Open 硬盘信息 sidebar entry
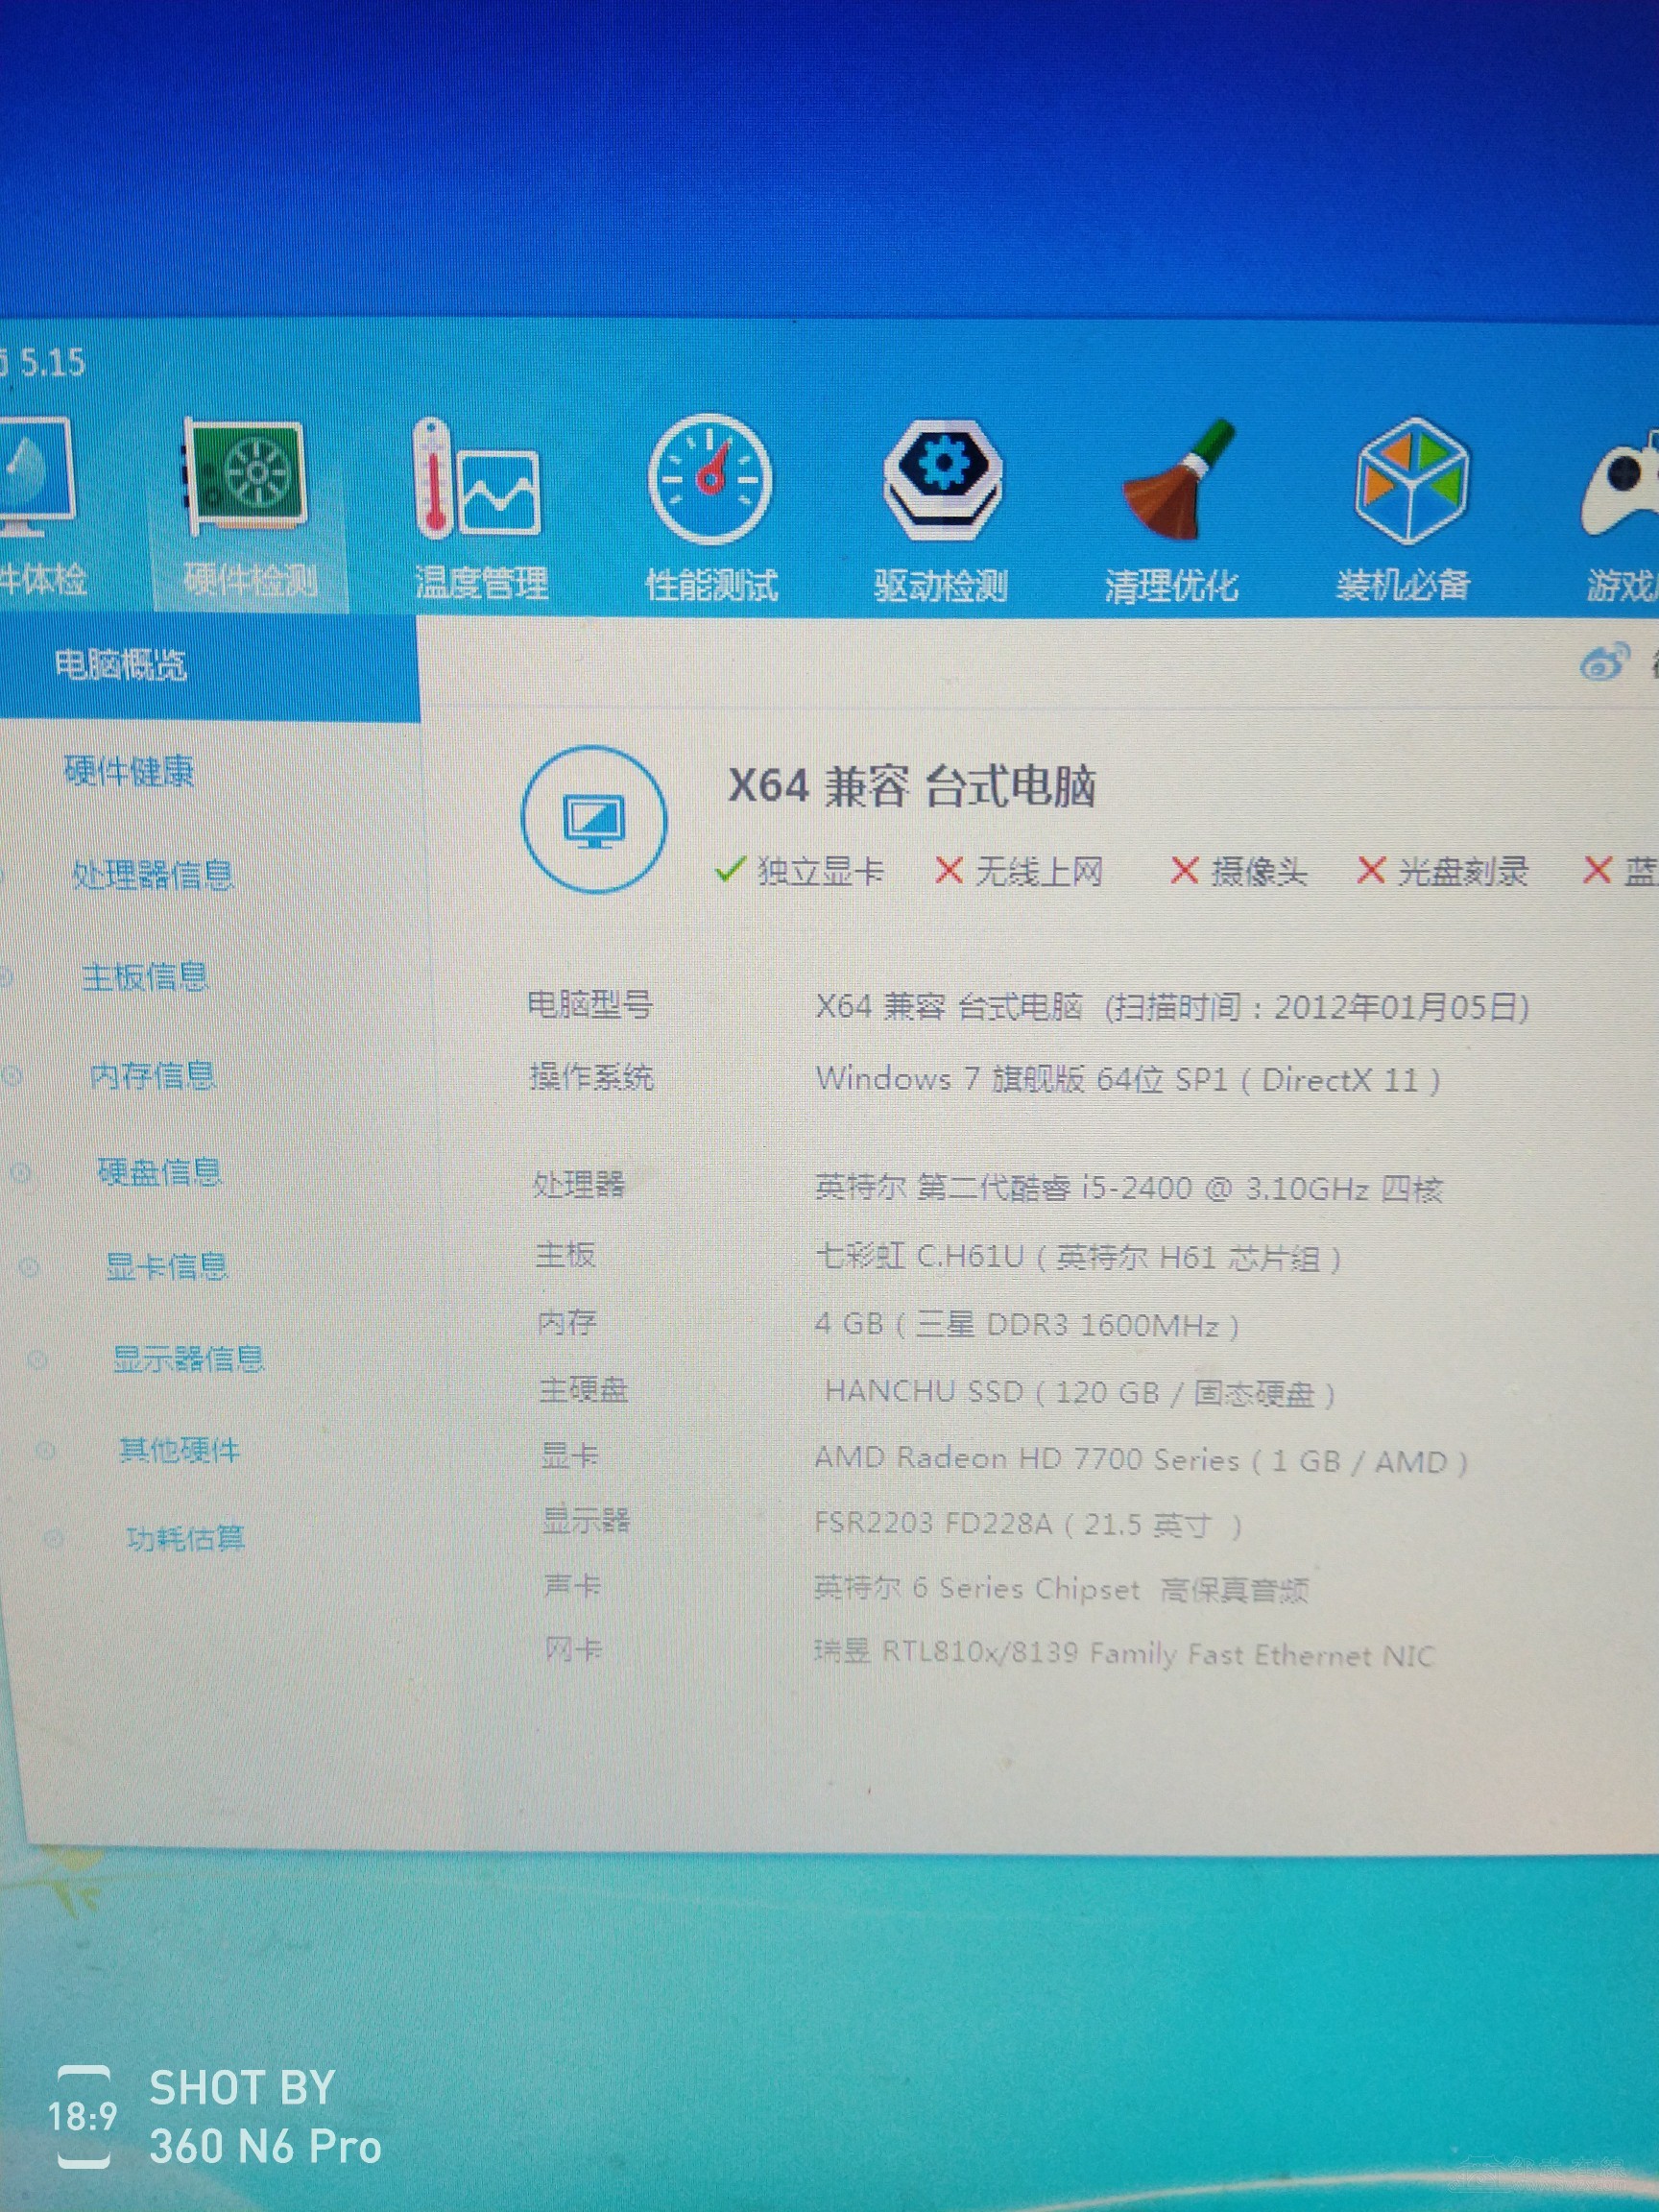 [x=160, y=1172]
